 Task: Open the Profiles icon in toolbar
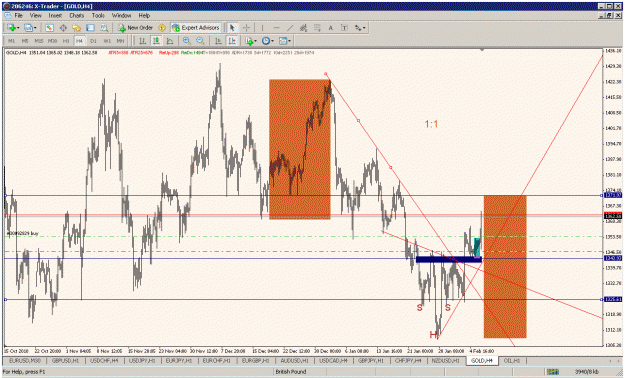pyautogui.click(x=28, y=28)
